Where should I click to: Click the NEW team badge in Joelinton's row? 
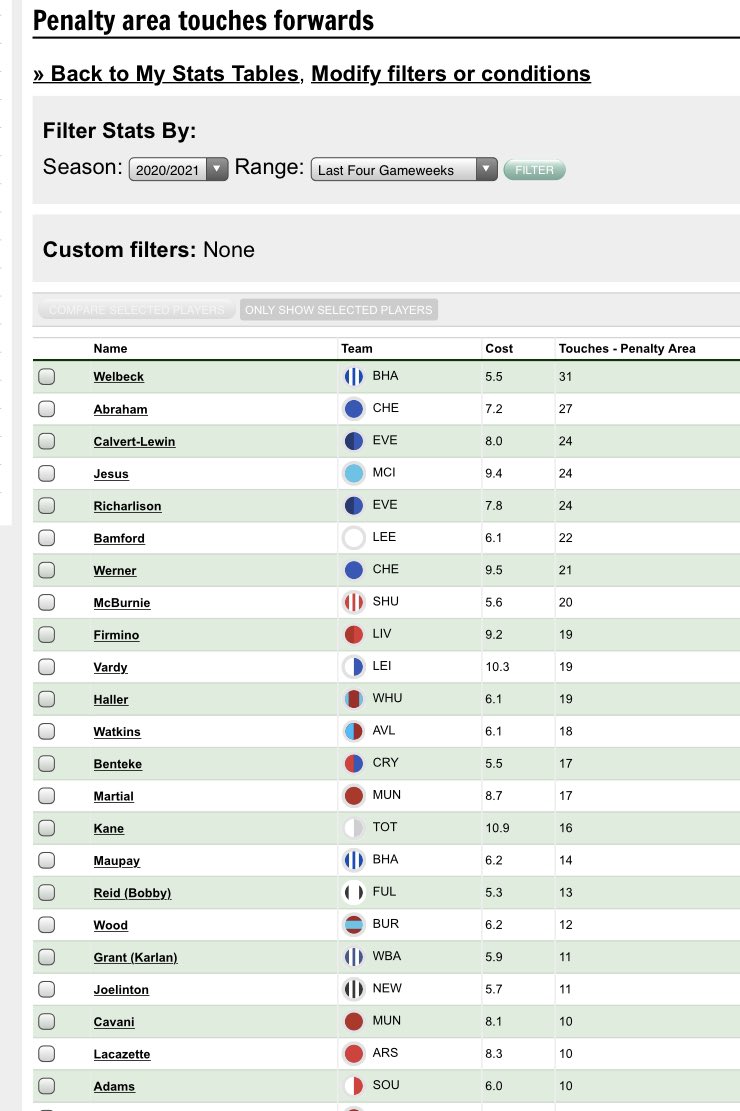[354, 989]
